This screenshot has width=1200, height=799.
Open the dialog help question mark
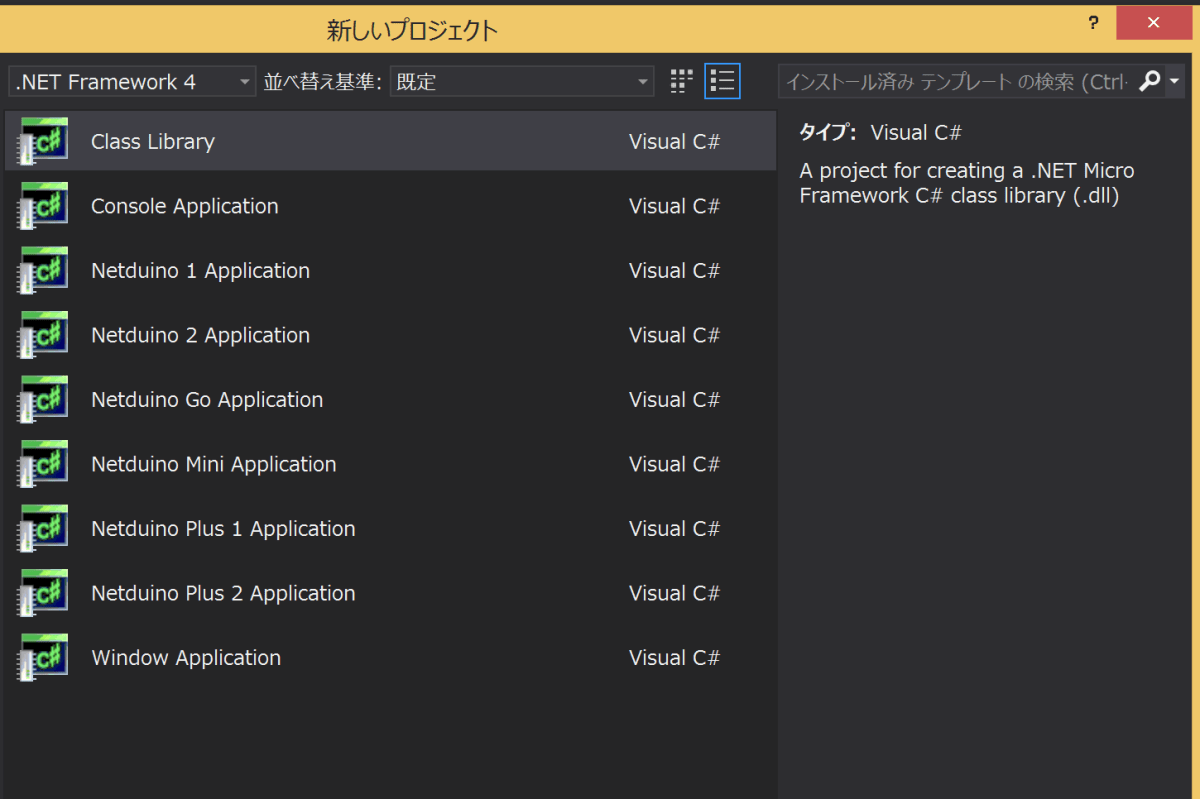pos(1093,22)
